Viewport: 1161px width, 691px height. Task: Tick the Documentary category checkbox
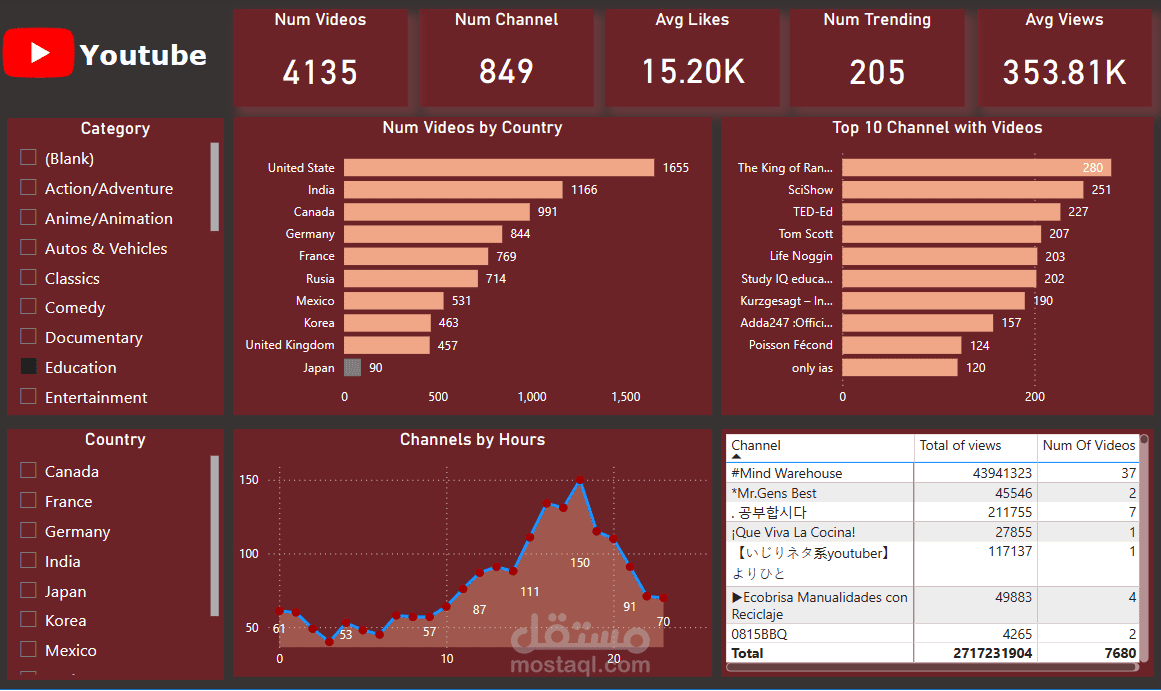(28, 336)
